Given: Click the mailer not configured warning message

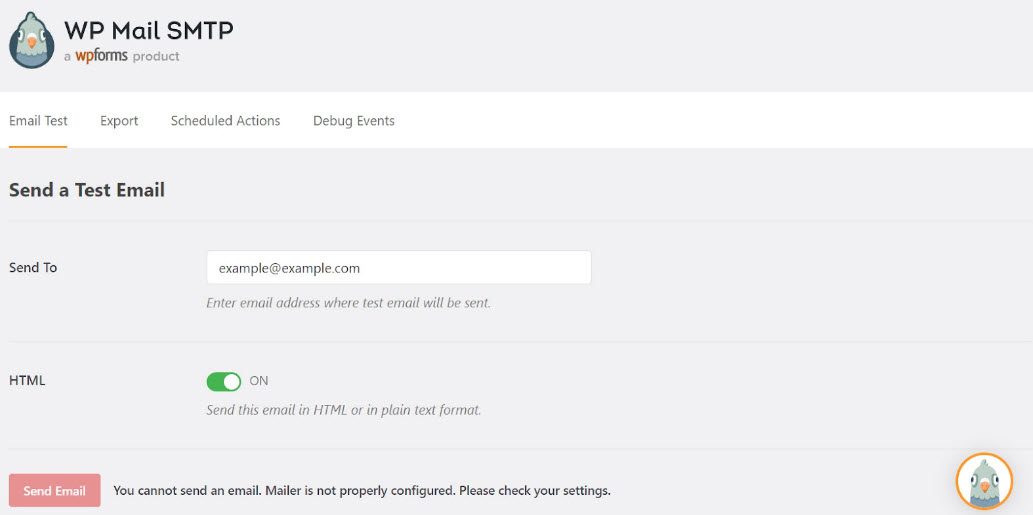Looking at the screenshot, I should coord(362,491).
